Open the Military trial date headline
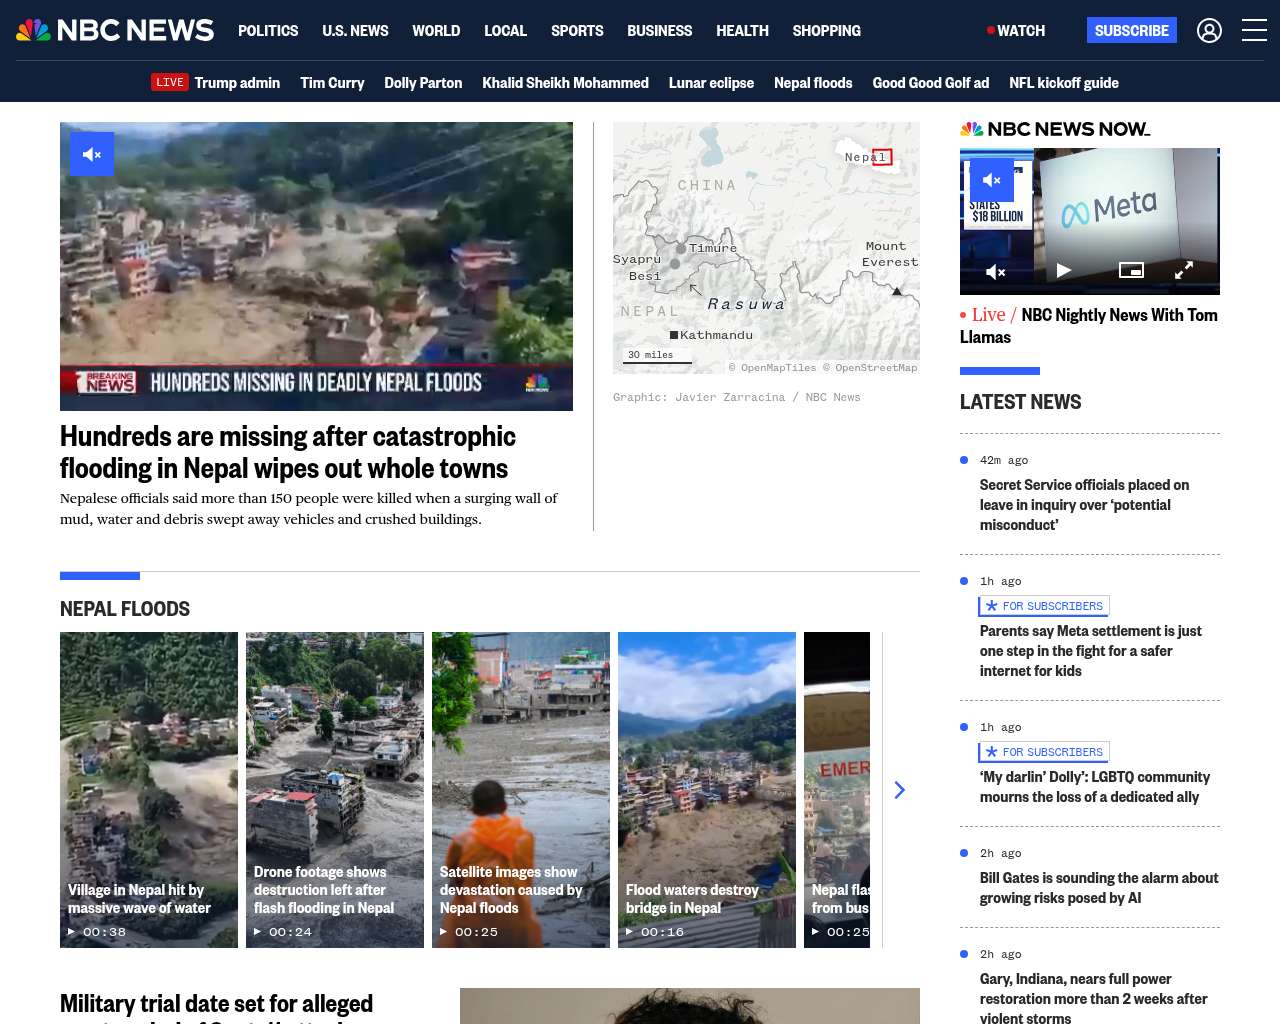 [x=216, y=1006]
